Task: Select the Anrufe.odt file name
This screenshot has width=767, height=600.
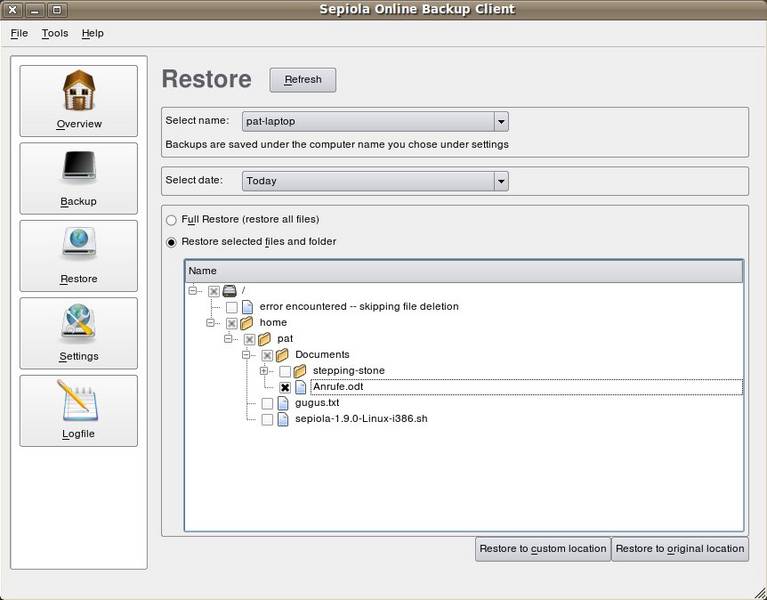Action: (338, 387)
